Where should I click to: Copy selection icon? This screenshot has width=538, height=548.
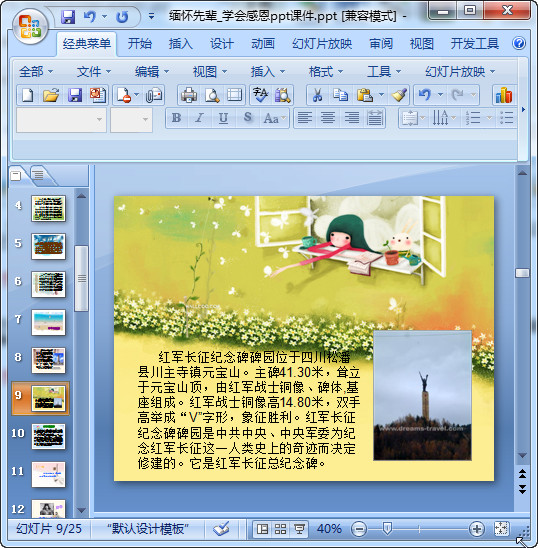340,95
